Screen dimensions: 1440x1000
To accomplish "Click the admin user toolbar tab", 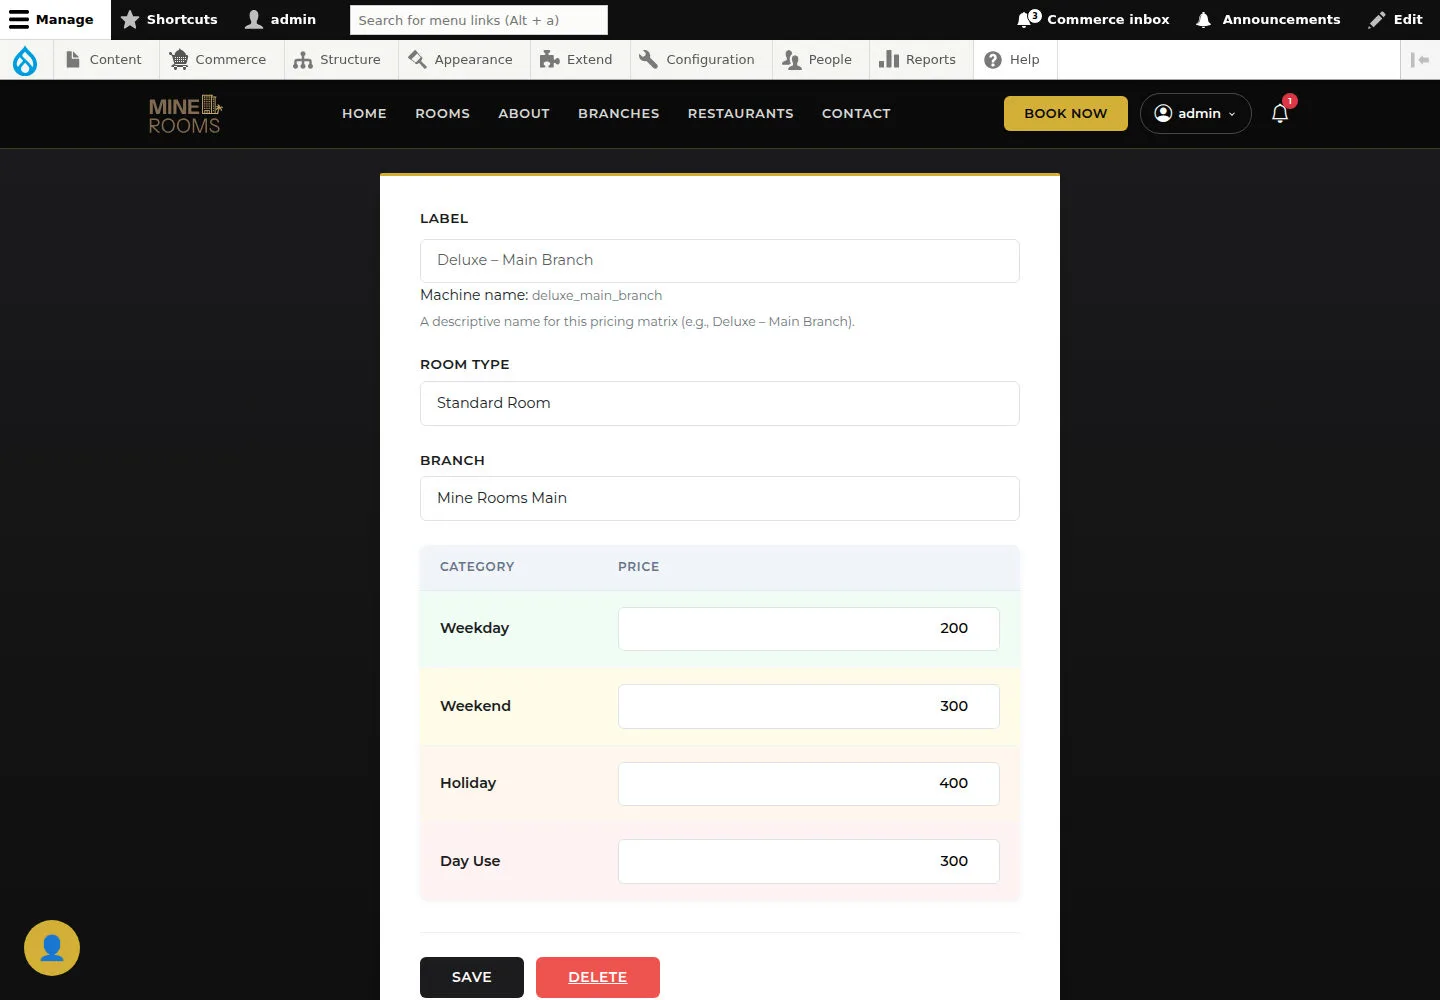I will (281, 19).
